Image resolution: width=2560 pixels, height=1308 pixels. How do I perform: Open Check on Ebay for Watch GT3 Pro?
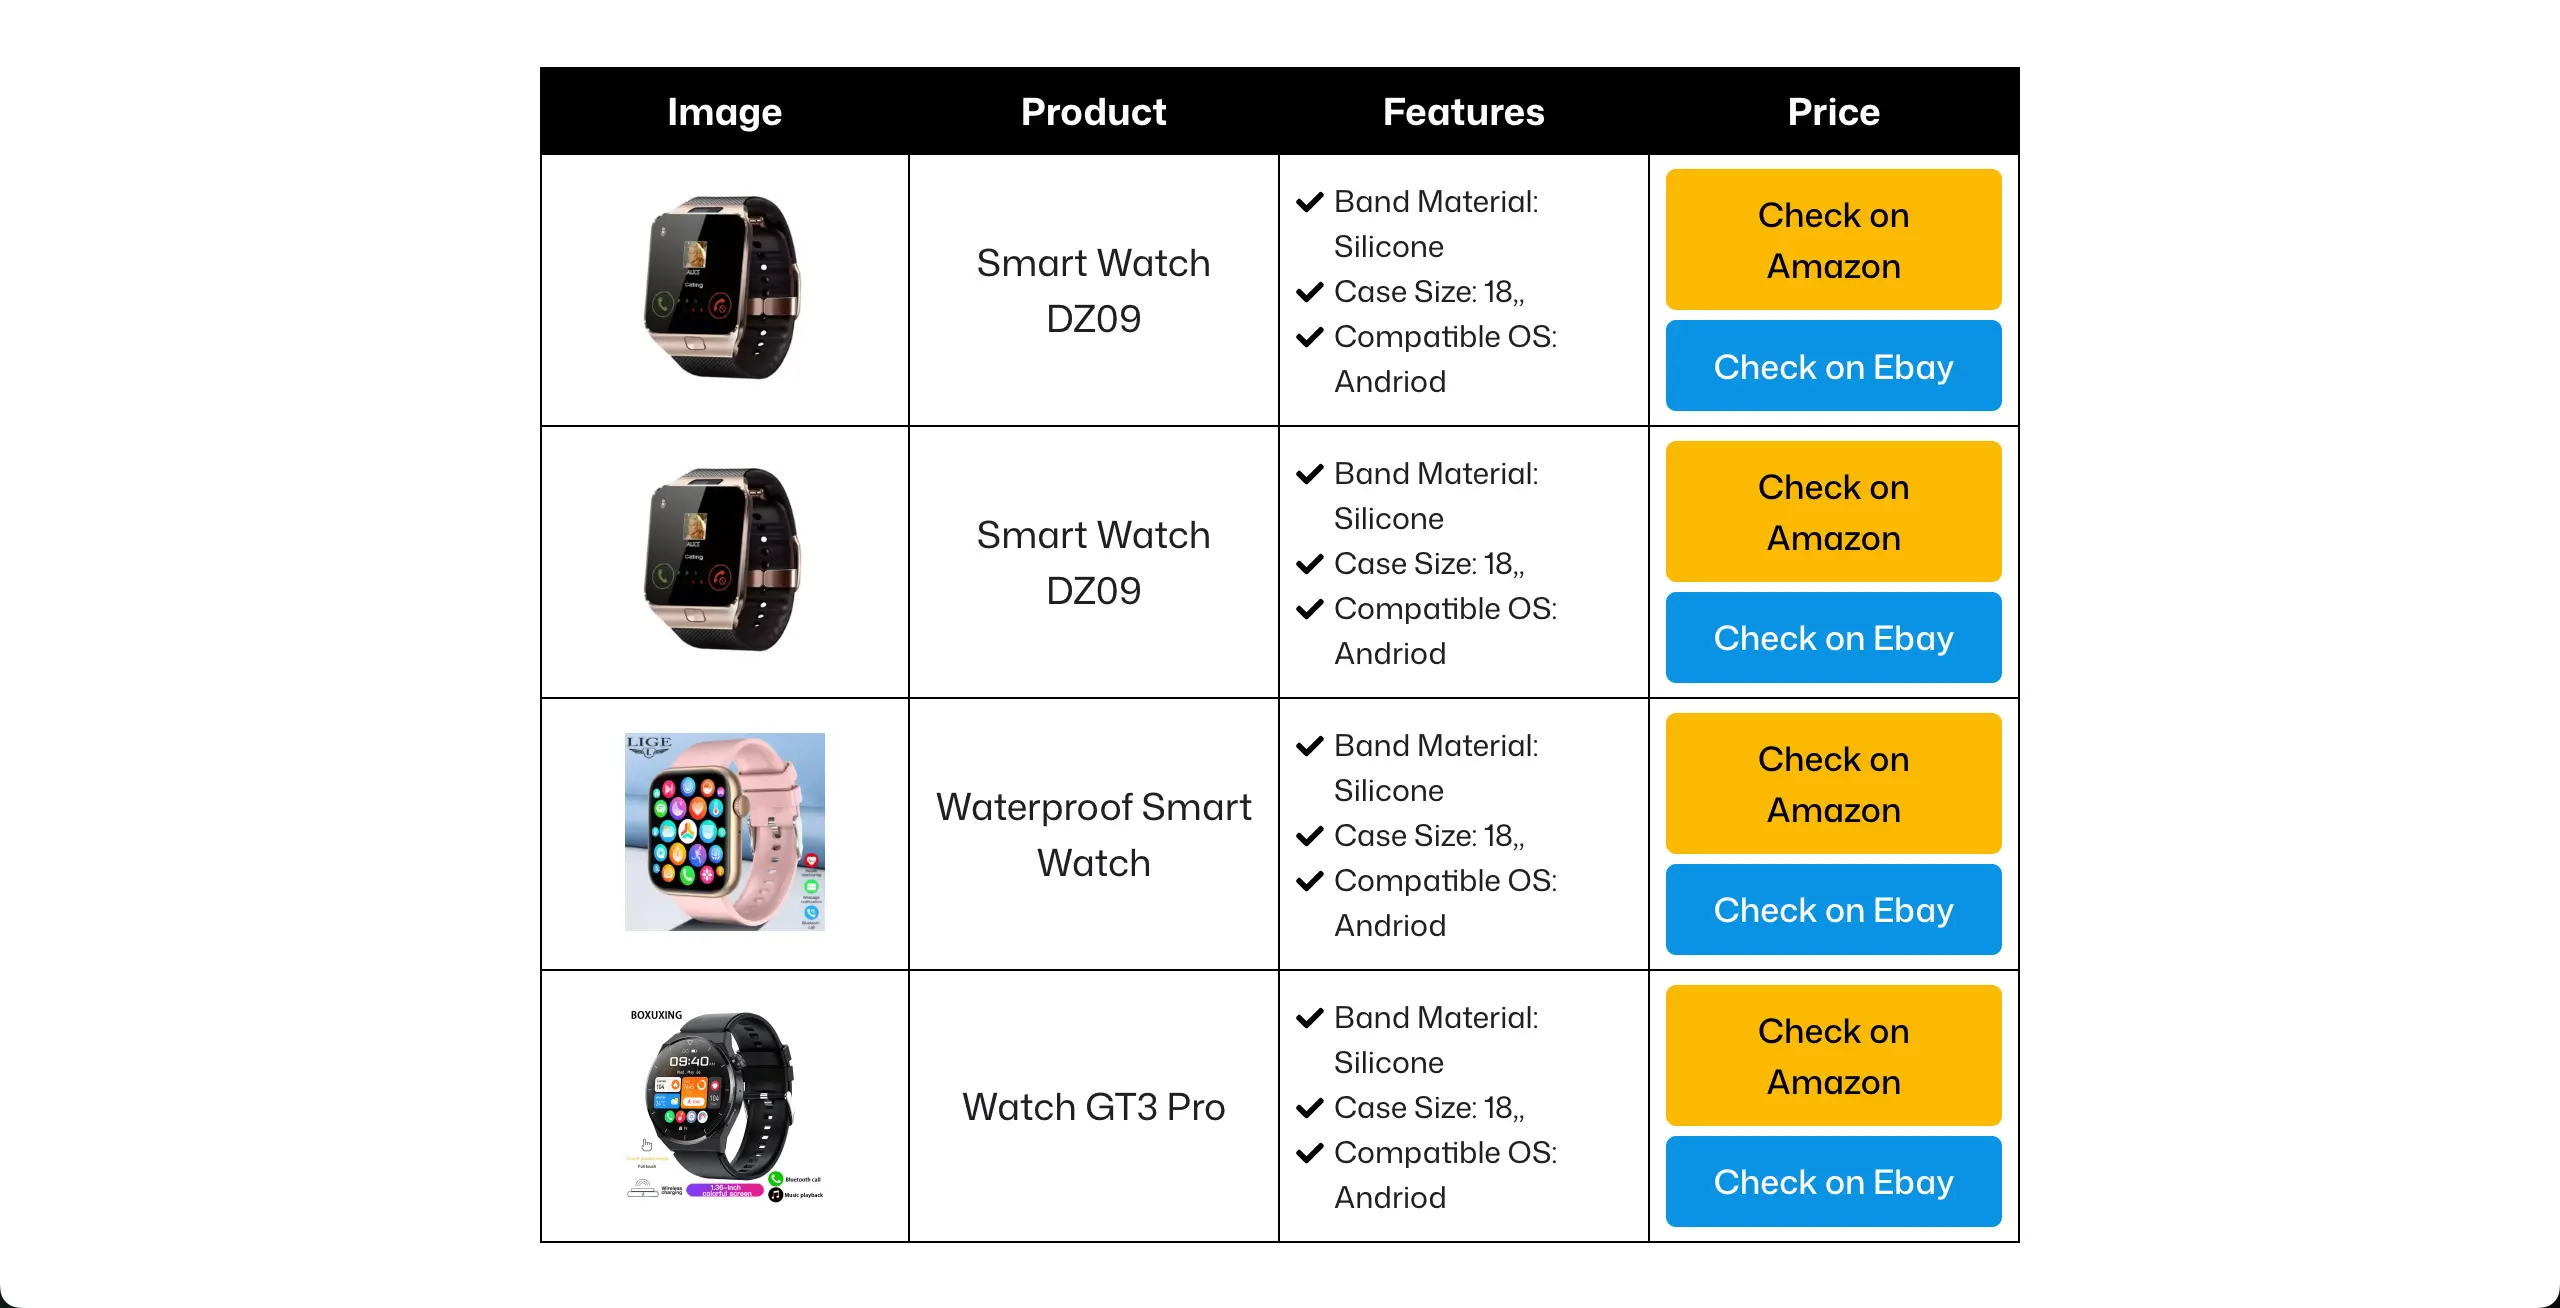1833,1182
